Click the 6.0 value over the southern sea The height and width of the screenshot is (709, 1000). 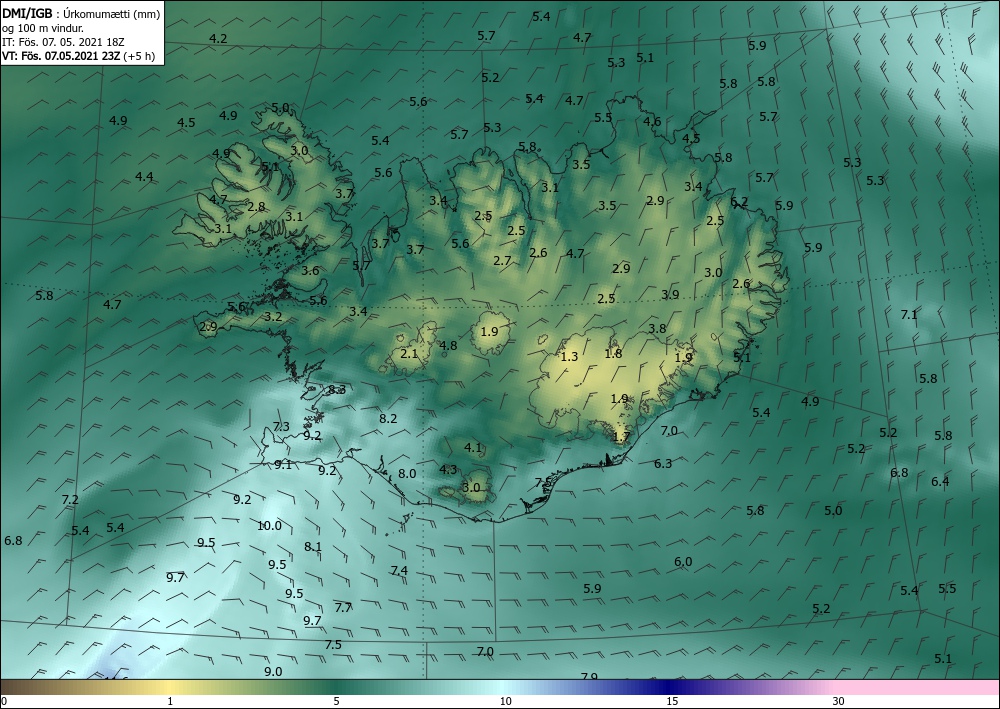[x=683, y=562]
